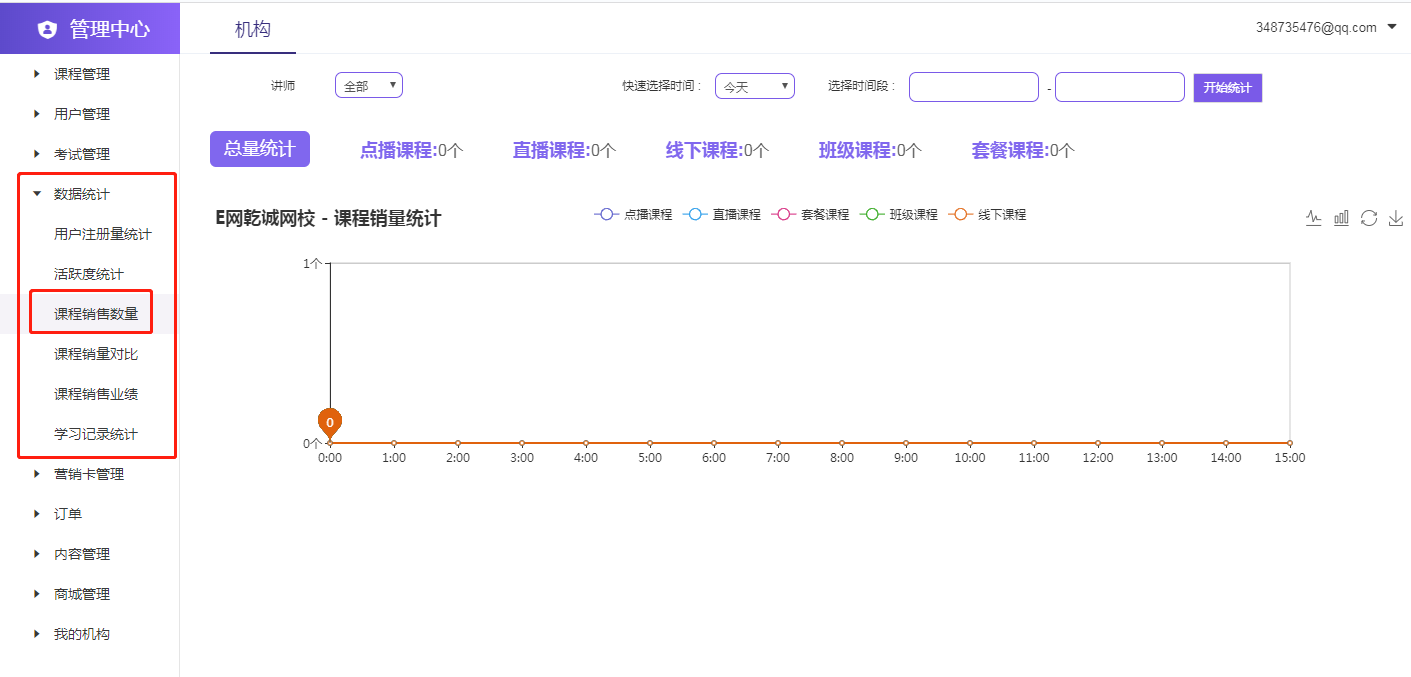1411x677 pixels.
Task: Hide 套餐课程 legend color series
Action: 810,214
